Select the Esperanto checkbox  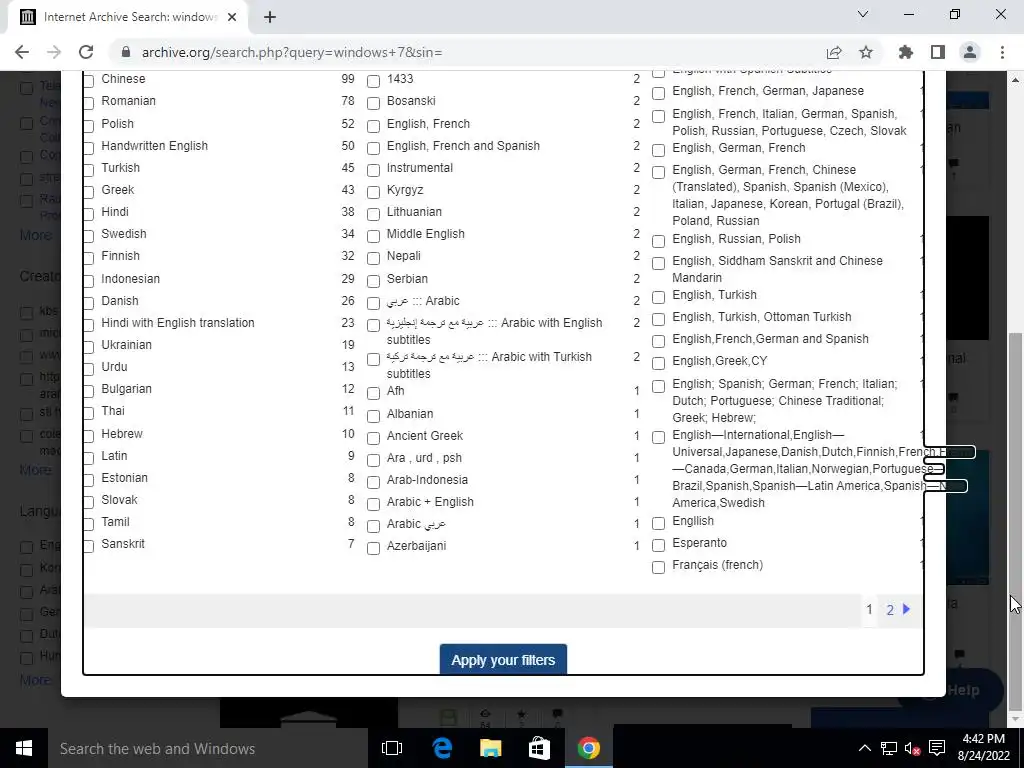[658, 545]
